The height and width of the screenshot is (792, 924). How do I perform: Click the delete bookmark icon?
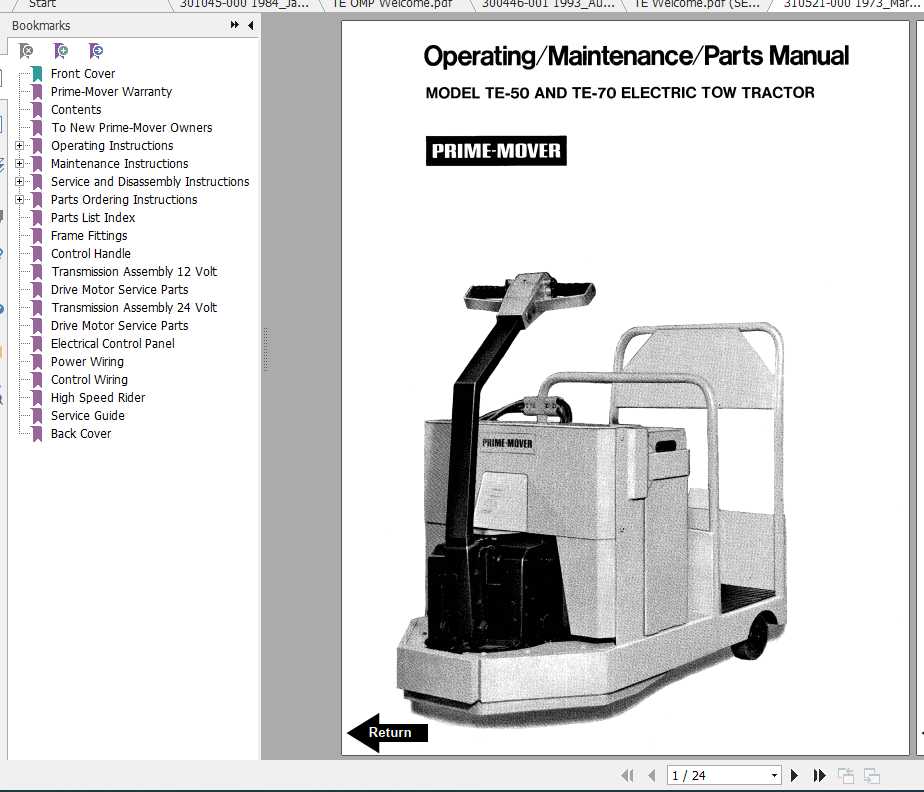pyautogui.click(x=25, y=50)
